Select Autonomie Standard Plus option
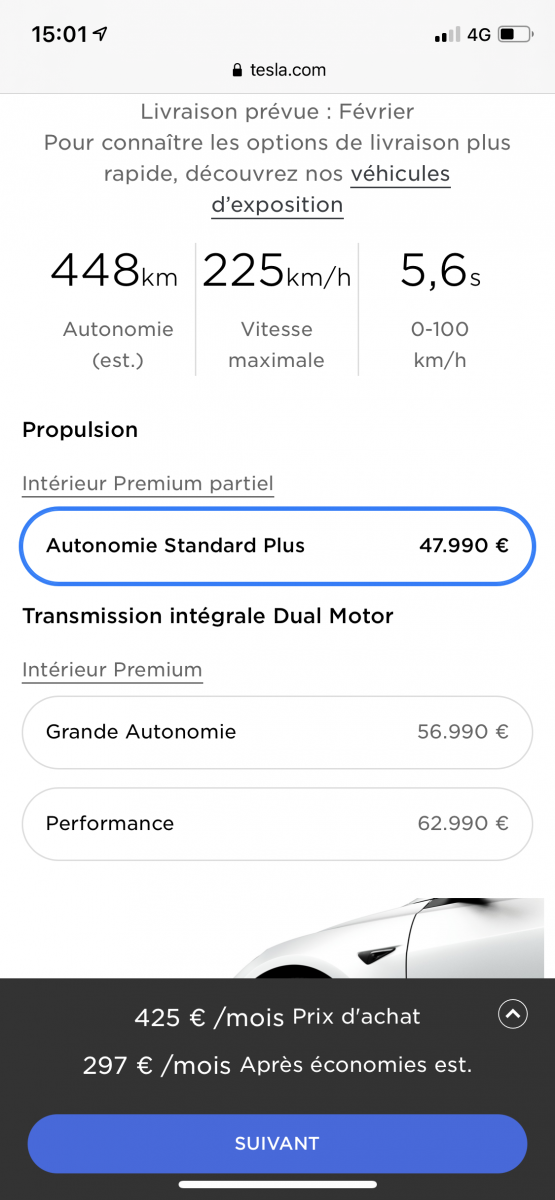555x1200 pixels. (277, 546)
